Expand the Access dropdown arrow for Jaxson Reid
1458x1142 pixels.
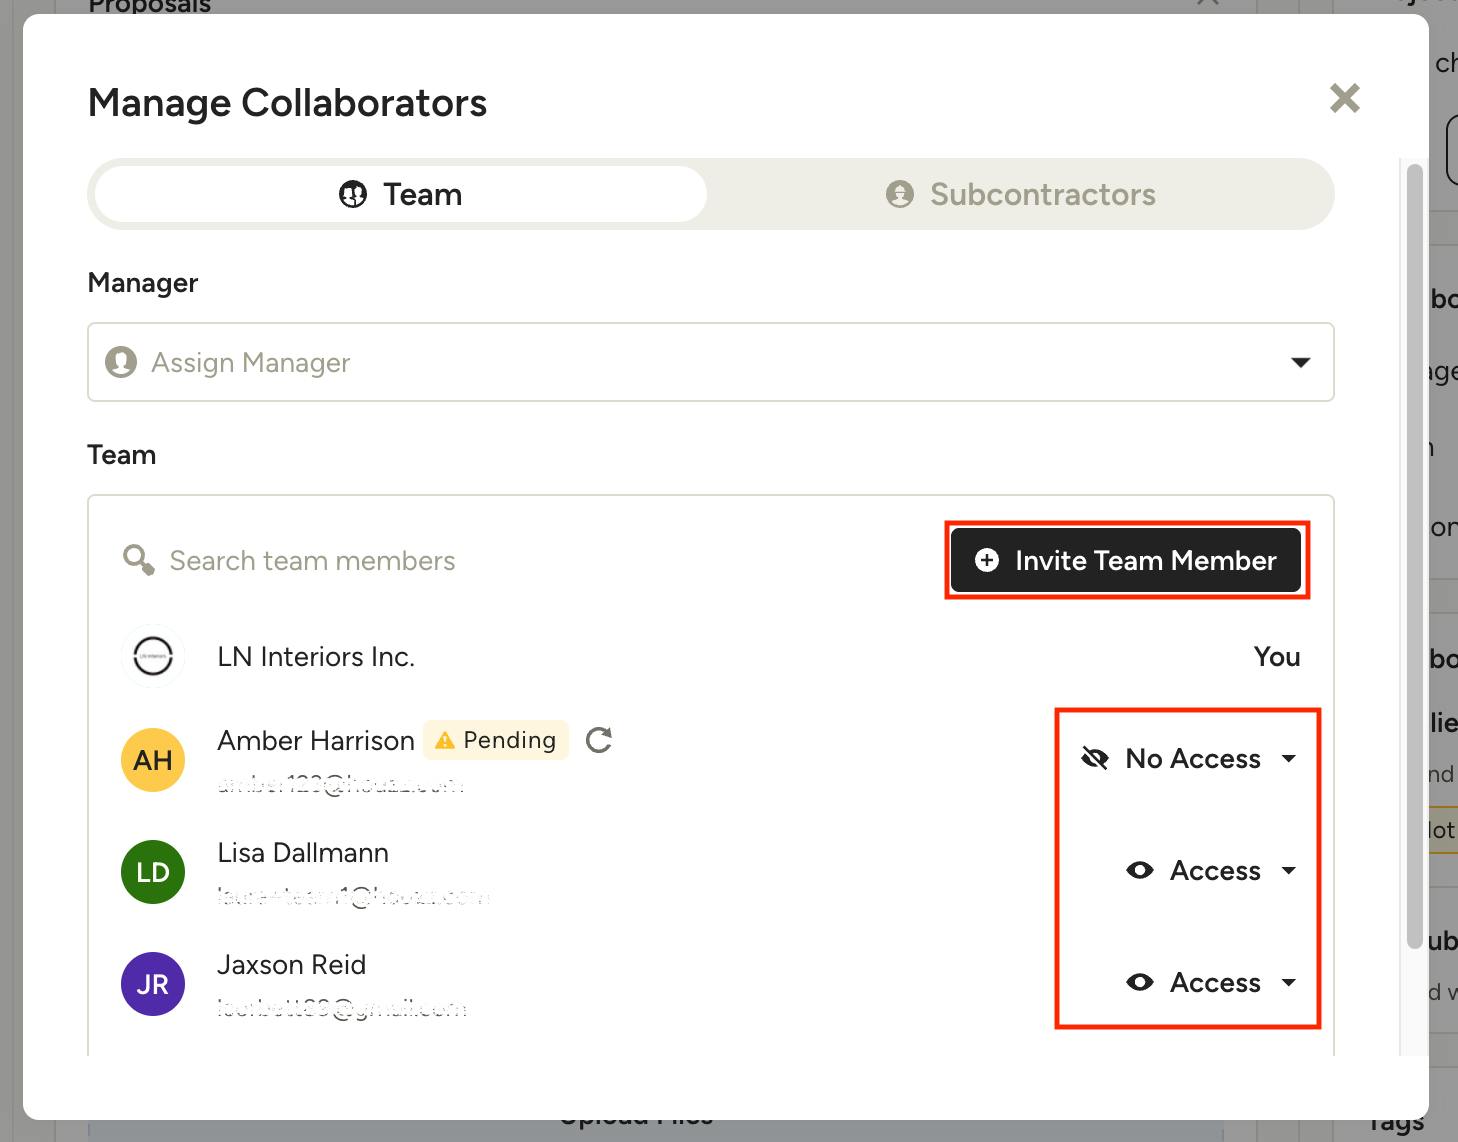pos(1289,983)
